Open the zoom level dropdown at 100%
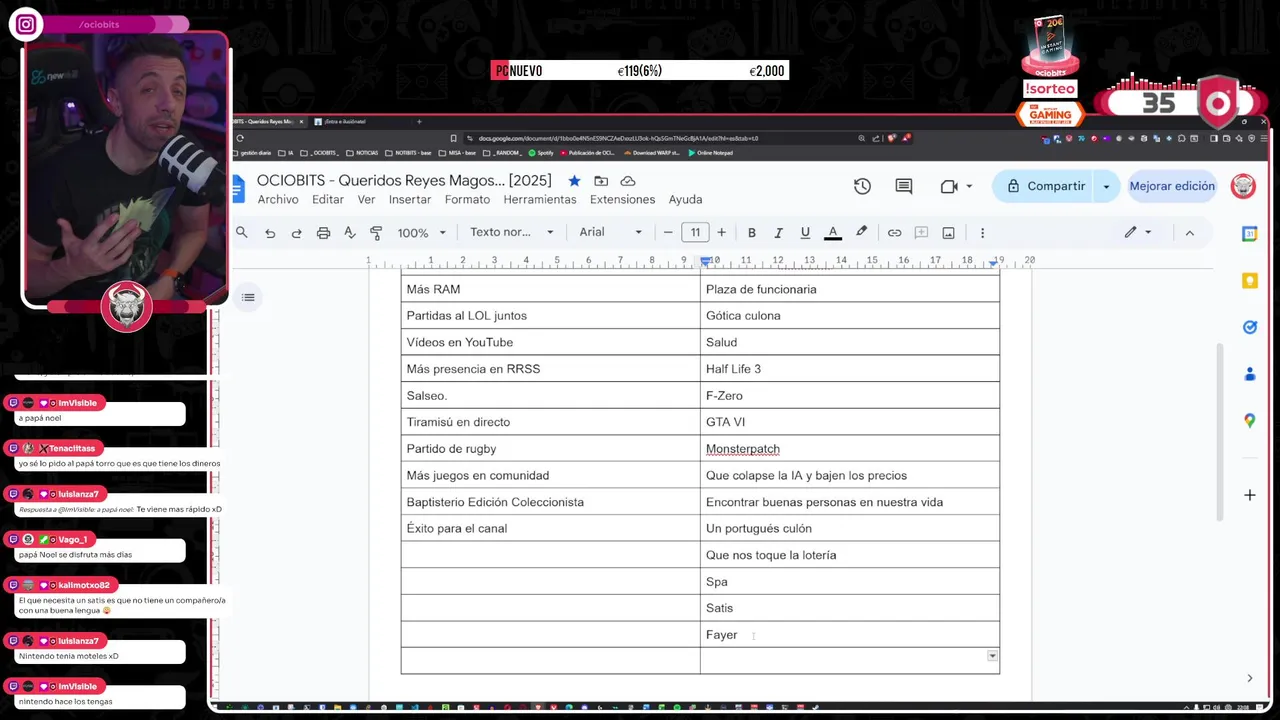The height and width of the screenshot is (720, 1280). (421, 232)
